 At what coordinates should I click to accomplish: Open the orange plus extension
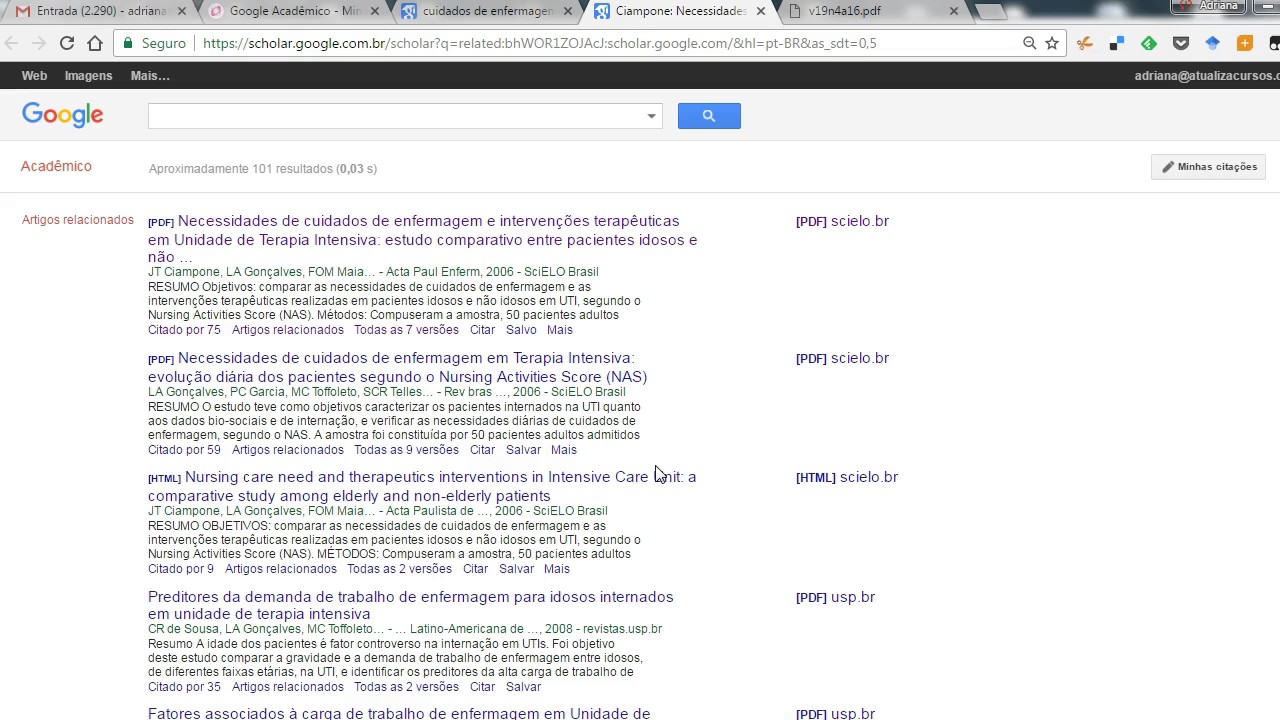click(1245, 43)
